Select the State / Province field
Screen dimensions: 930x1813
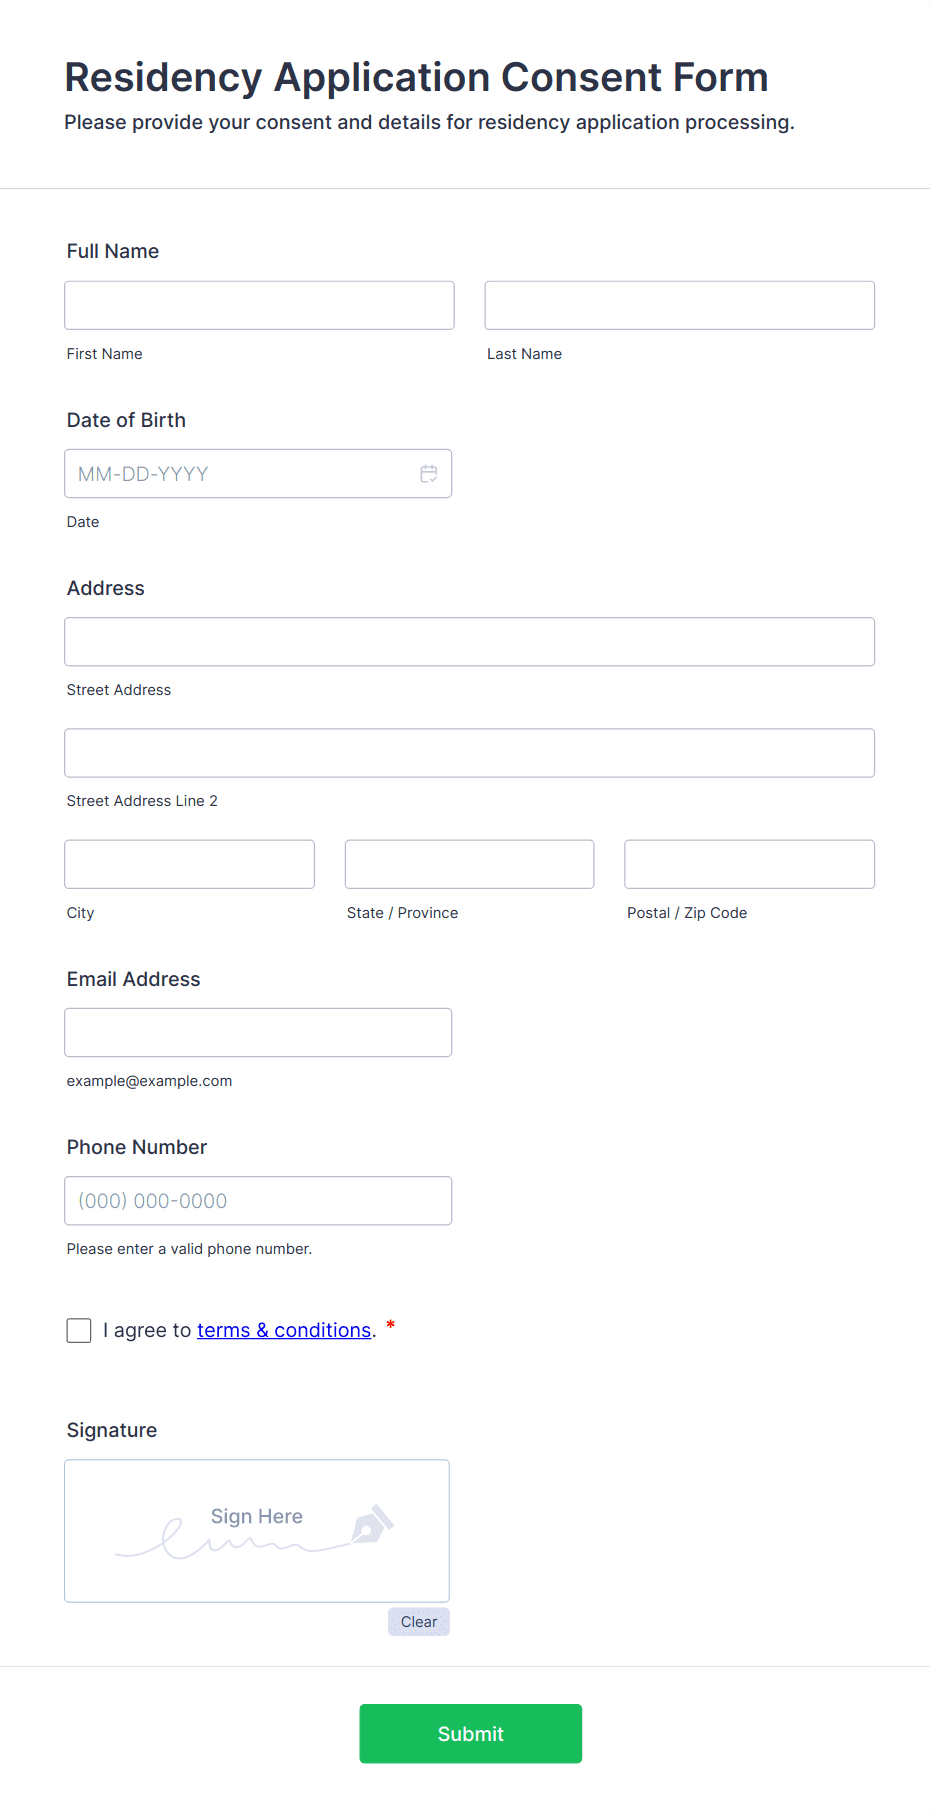(469, 864)
